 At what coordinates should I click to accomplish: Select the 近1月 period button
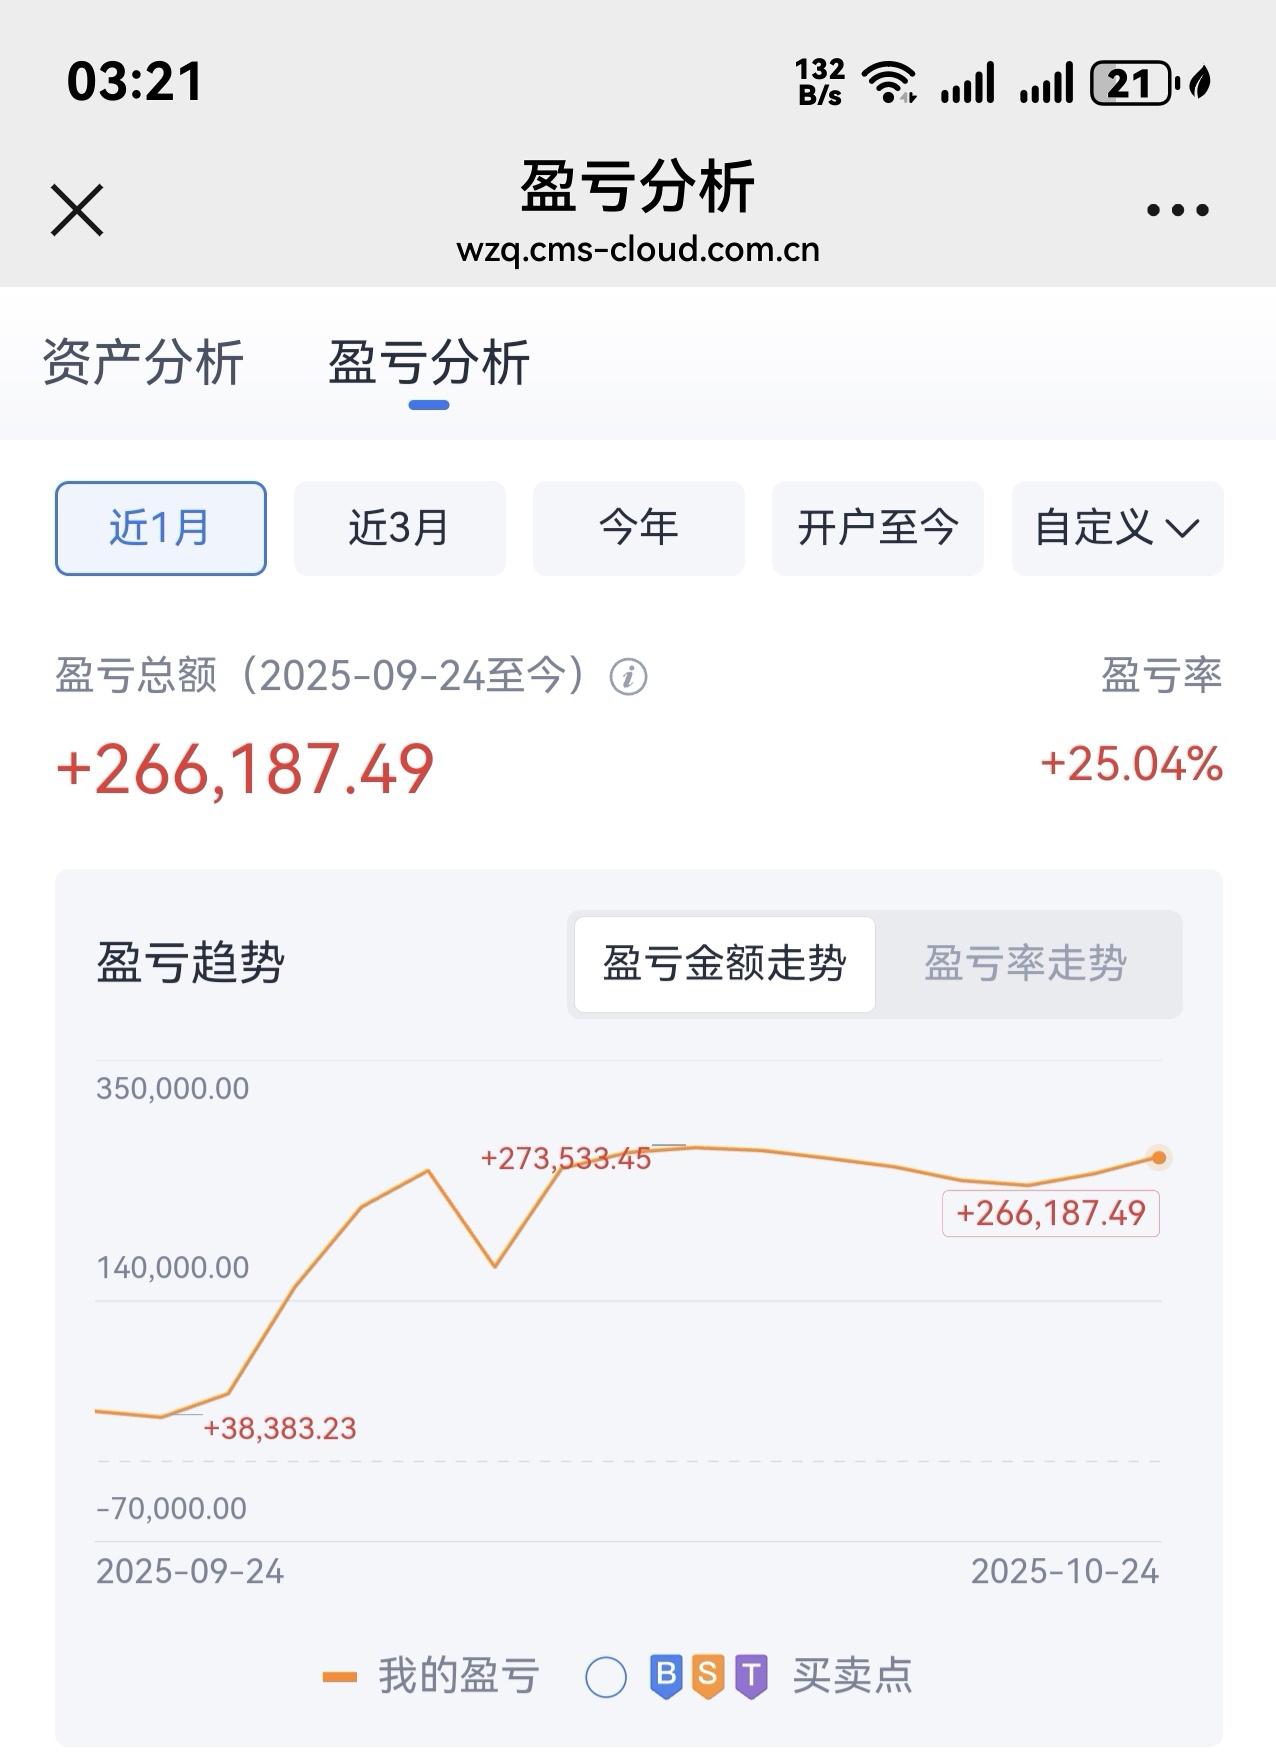160,528
